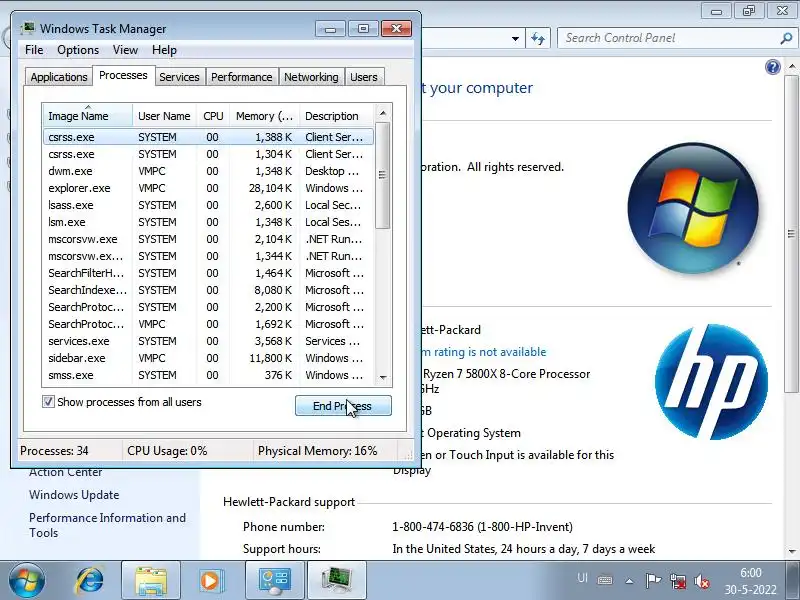Image resolution: width=800 pixels, height=600 pixels.
Task: Expand the address bar history dropdown
Action: 515,38
